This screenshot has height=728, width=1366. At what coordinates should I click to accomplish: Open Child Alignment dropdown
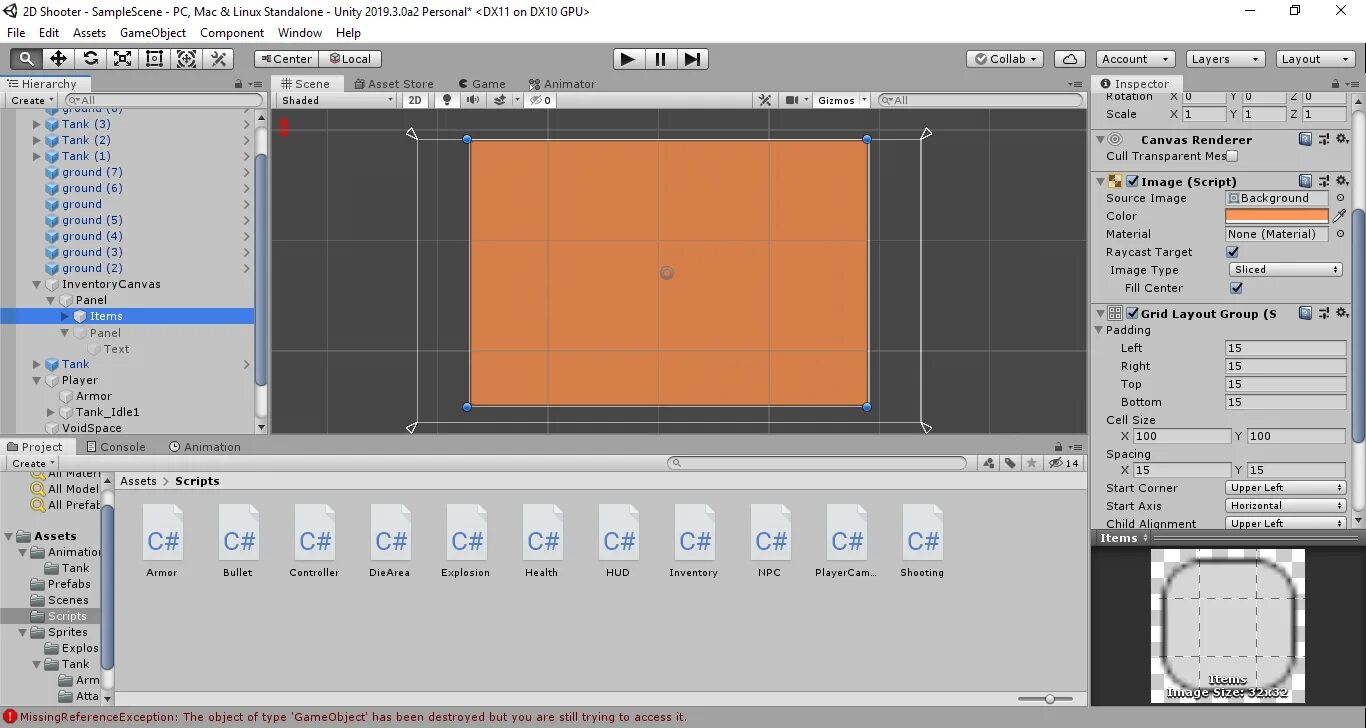pos(1285,523)
